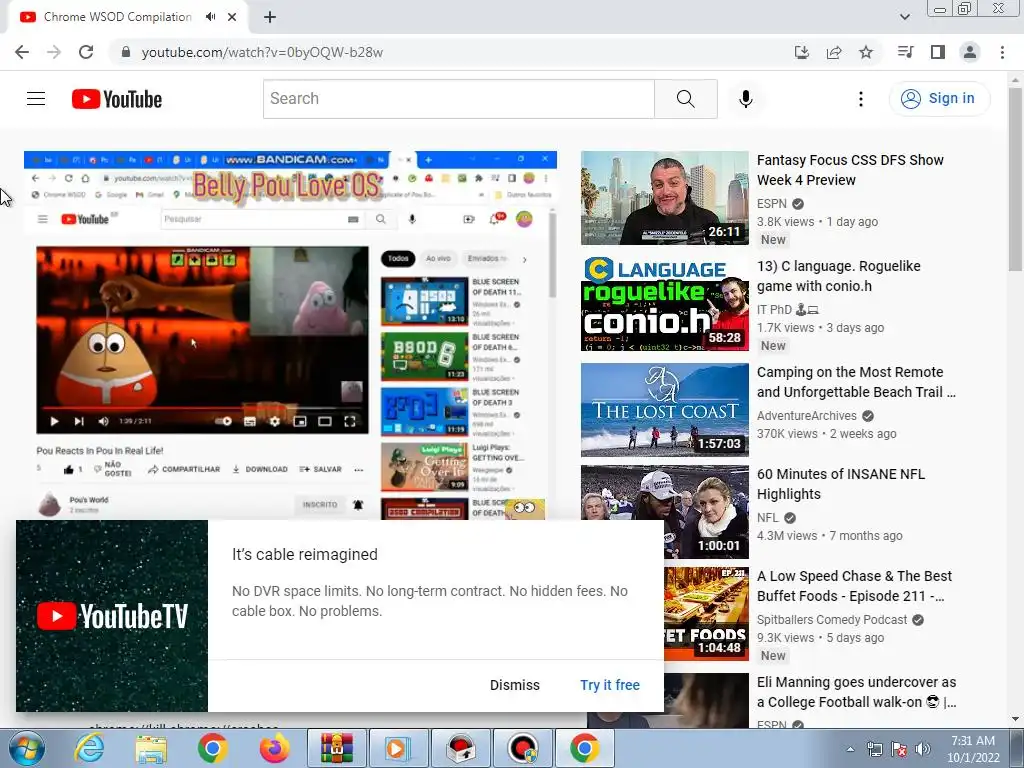This screenshot has width=1024, height=768.
Task: Click the Install YouTube app icon
Action: [802, 52]
